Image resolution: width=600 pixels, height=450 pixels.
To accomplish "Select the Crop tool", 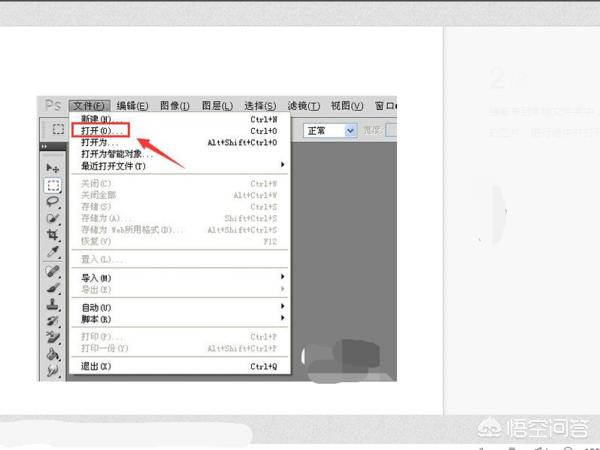I will [53, 234].
